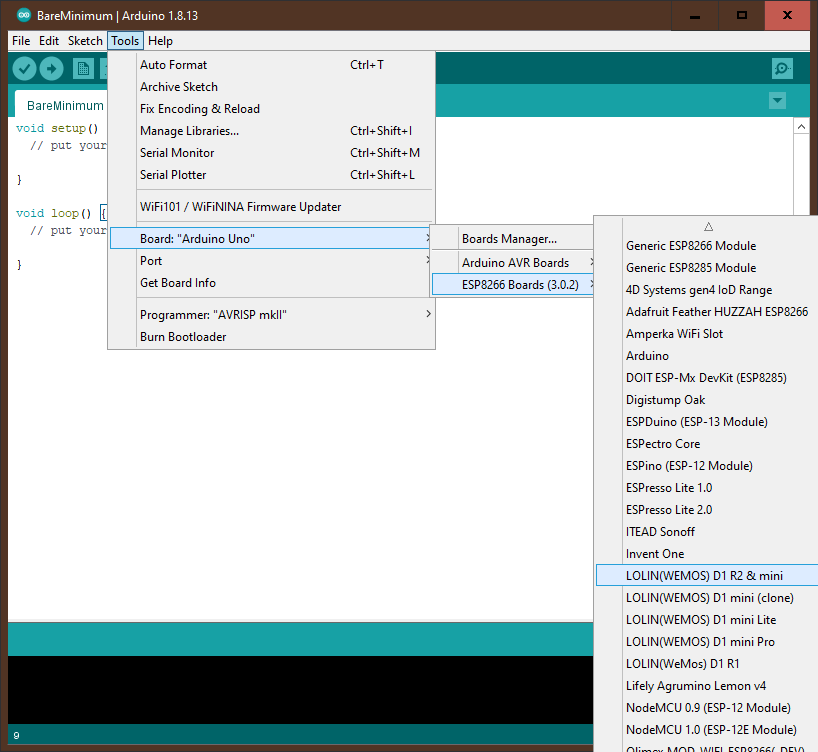Select NodeMCU 1.0 (ESP-12E Module)

(707, 730)
